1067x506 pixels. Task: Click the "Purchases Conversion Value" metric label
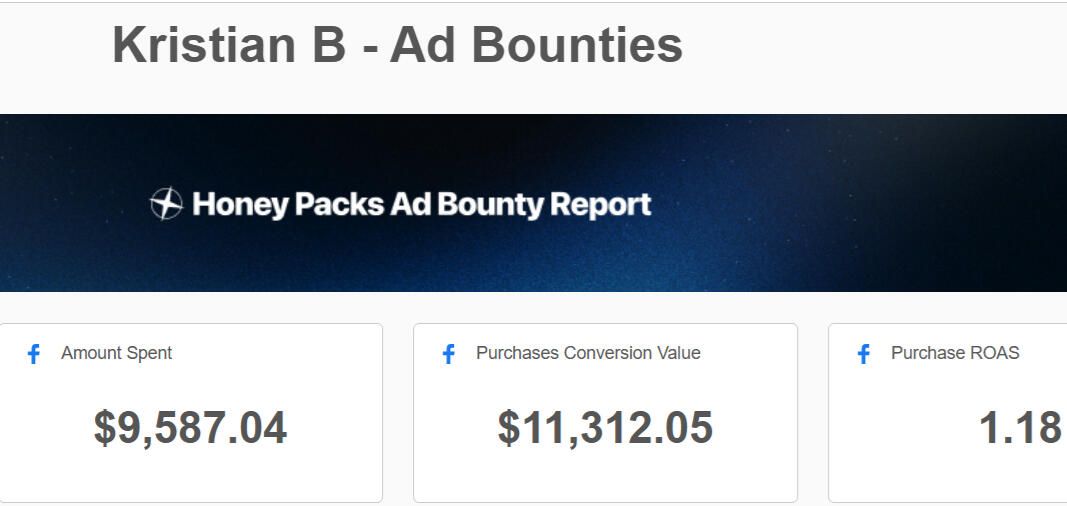(x=588, y=353)
